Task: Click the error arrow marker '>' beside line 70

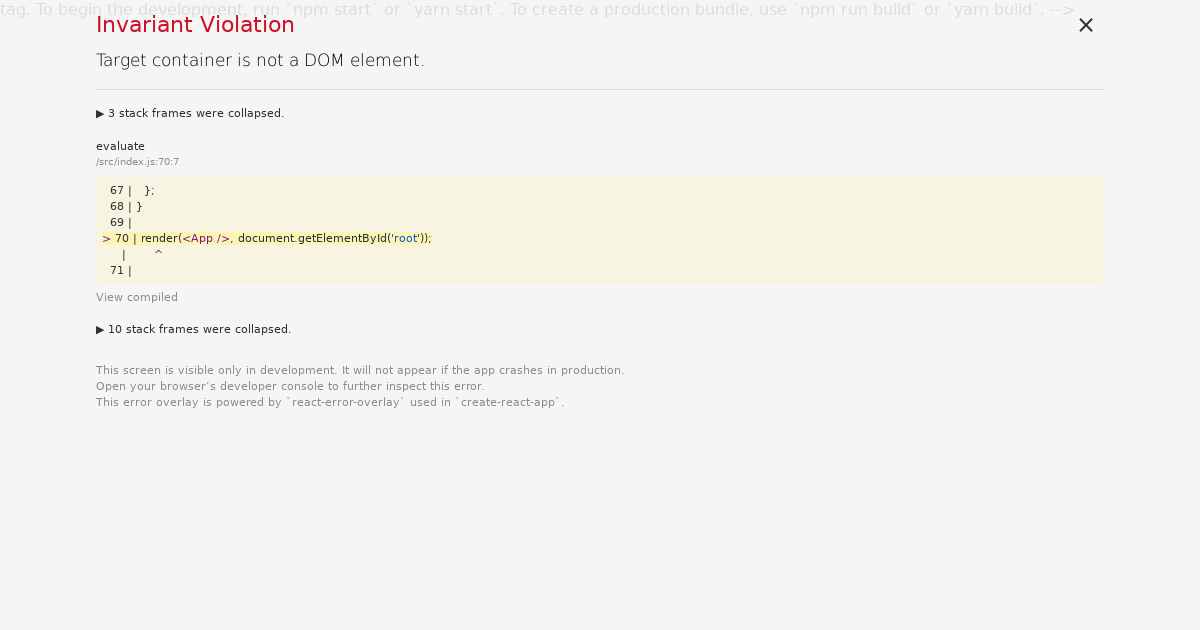Action: 105,238
